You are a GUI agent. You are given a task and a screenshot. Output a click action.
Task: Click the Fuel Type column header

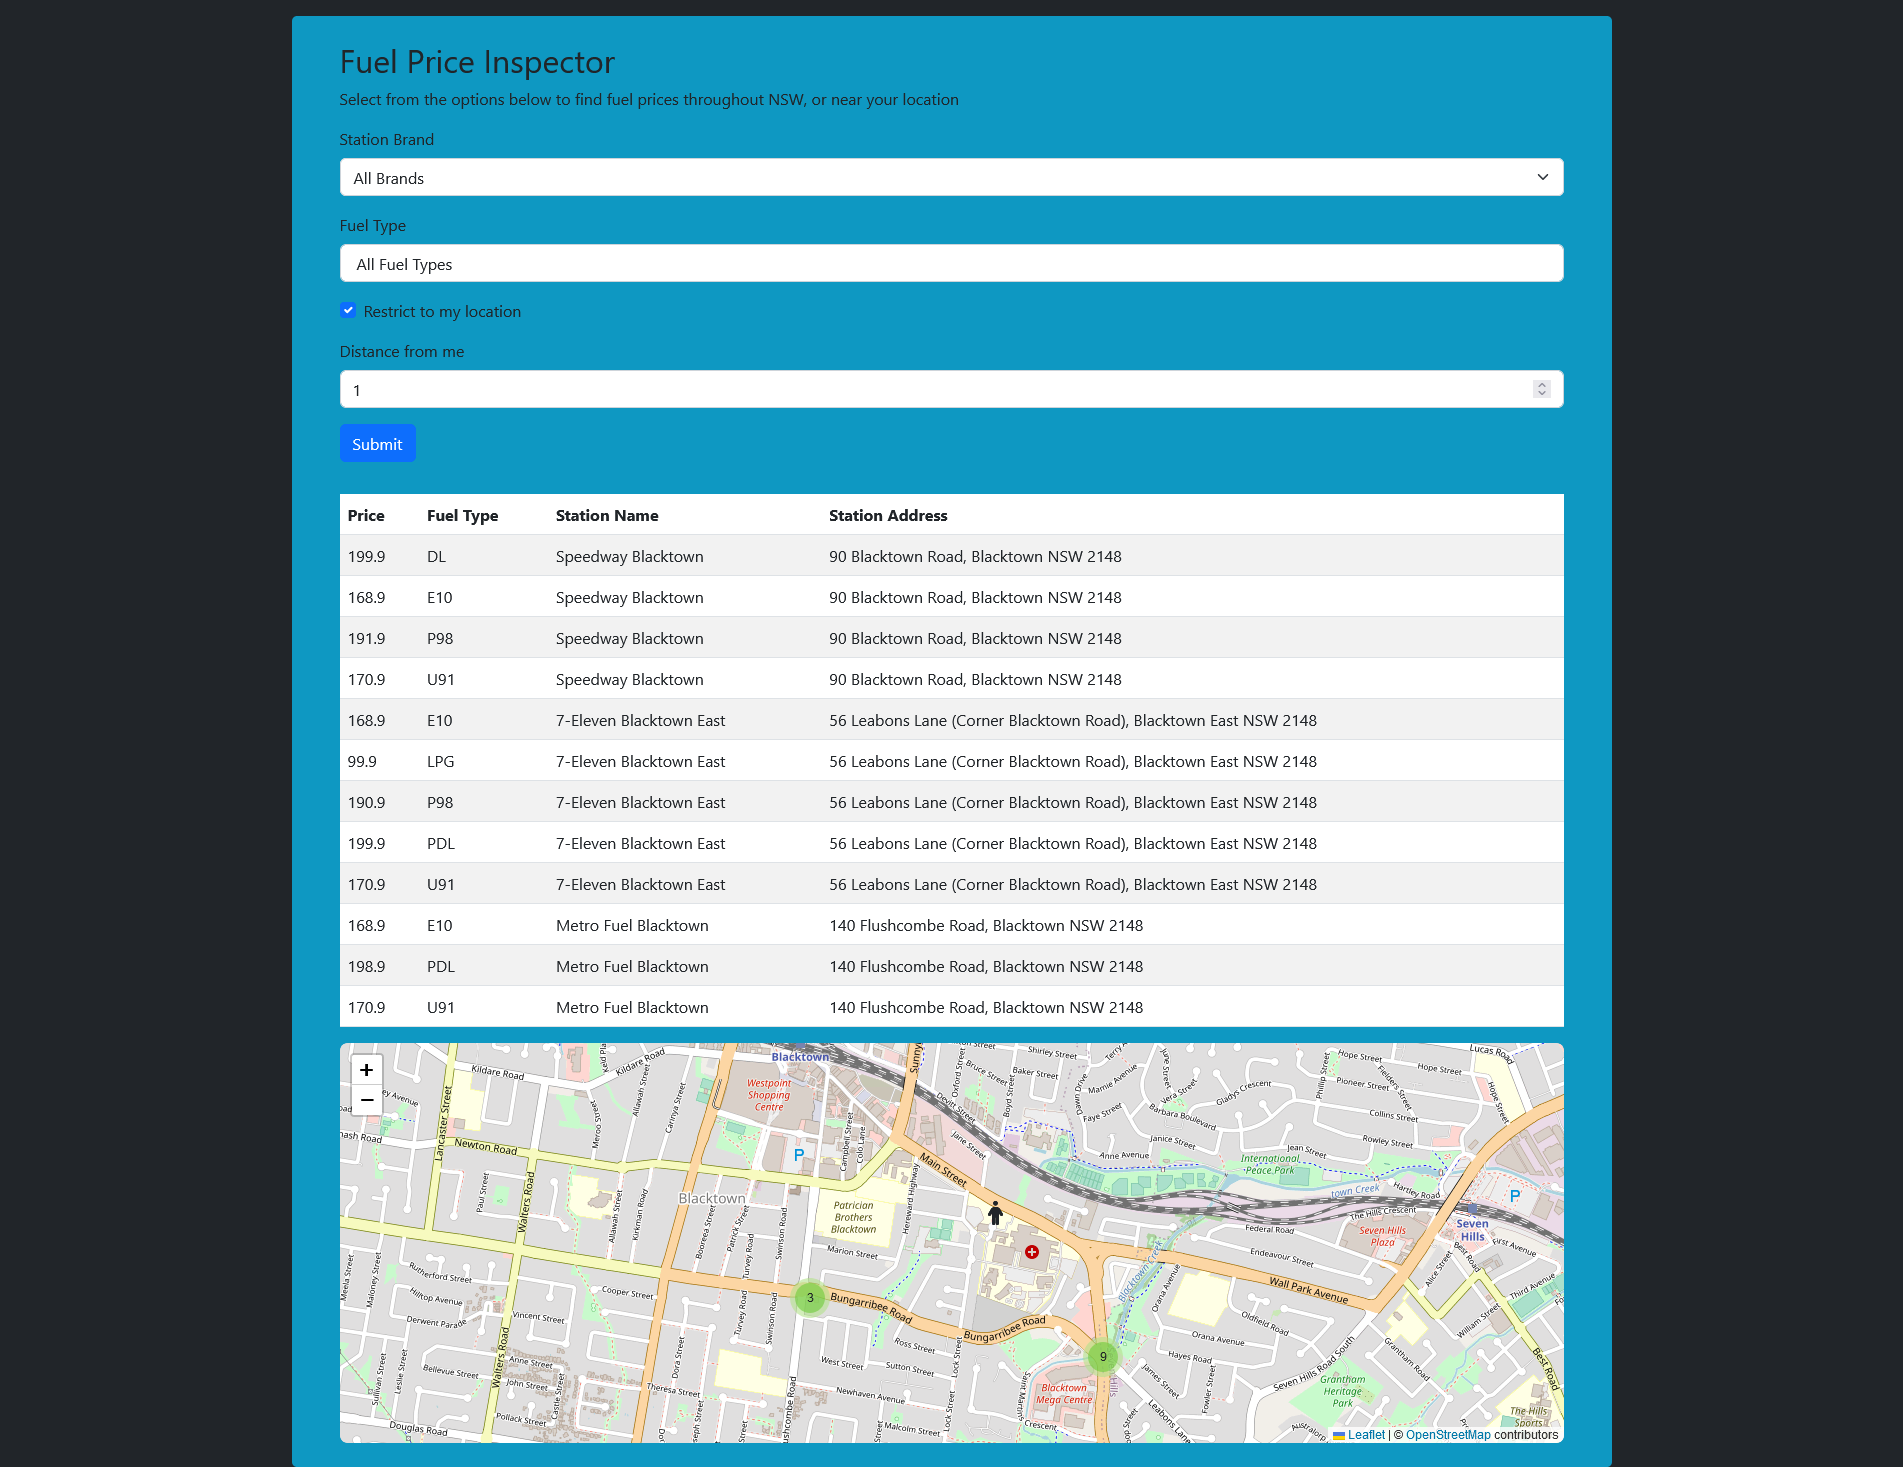coord(462,516)
